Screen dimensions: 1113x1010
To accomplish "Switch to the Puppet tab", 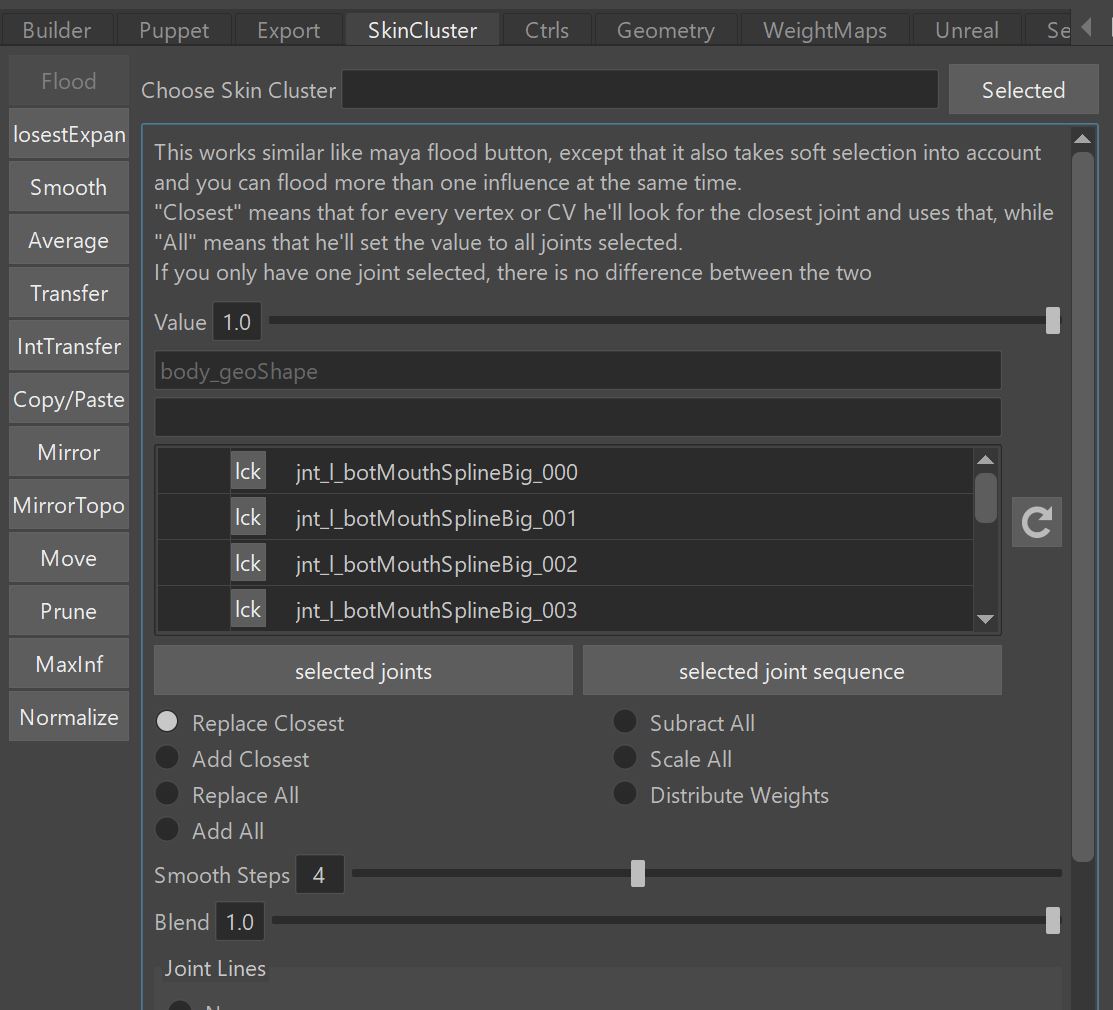I will tap(174, 31).
